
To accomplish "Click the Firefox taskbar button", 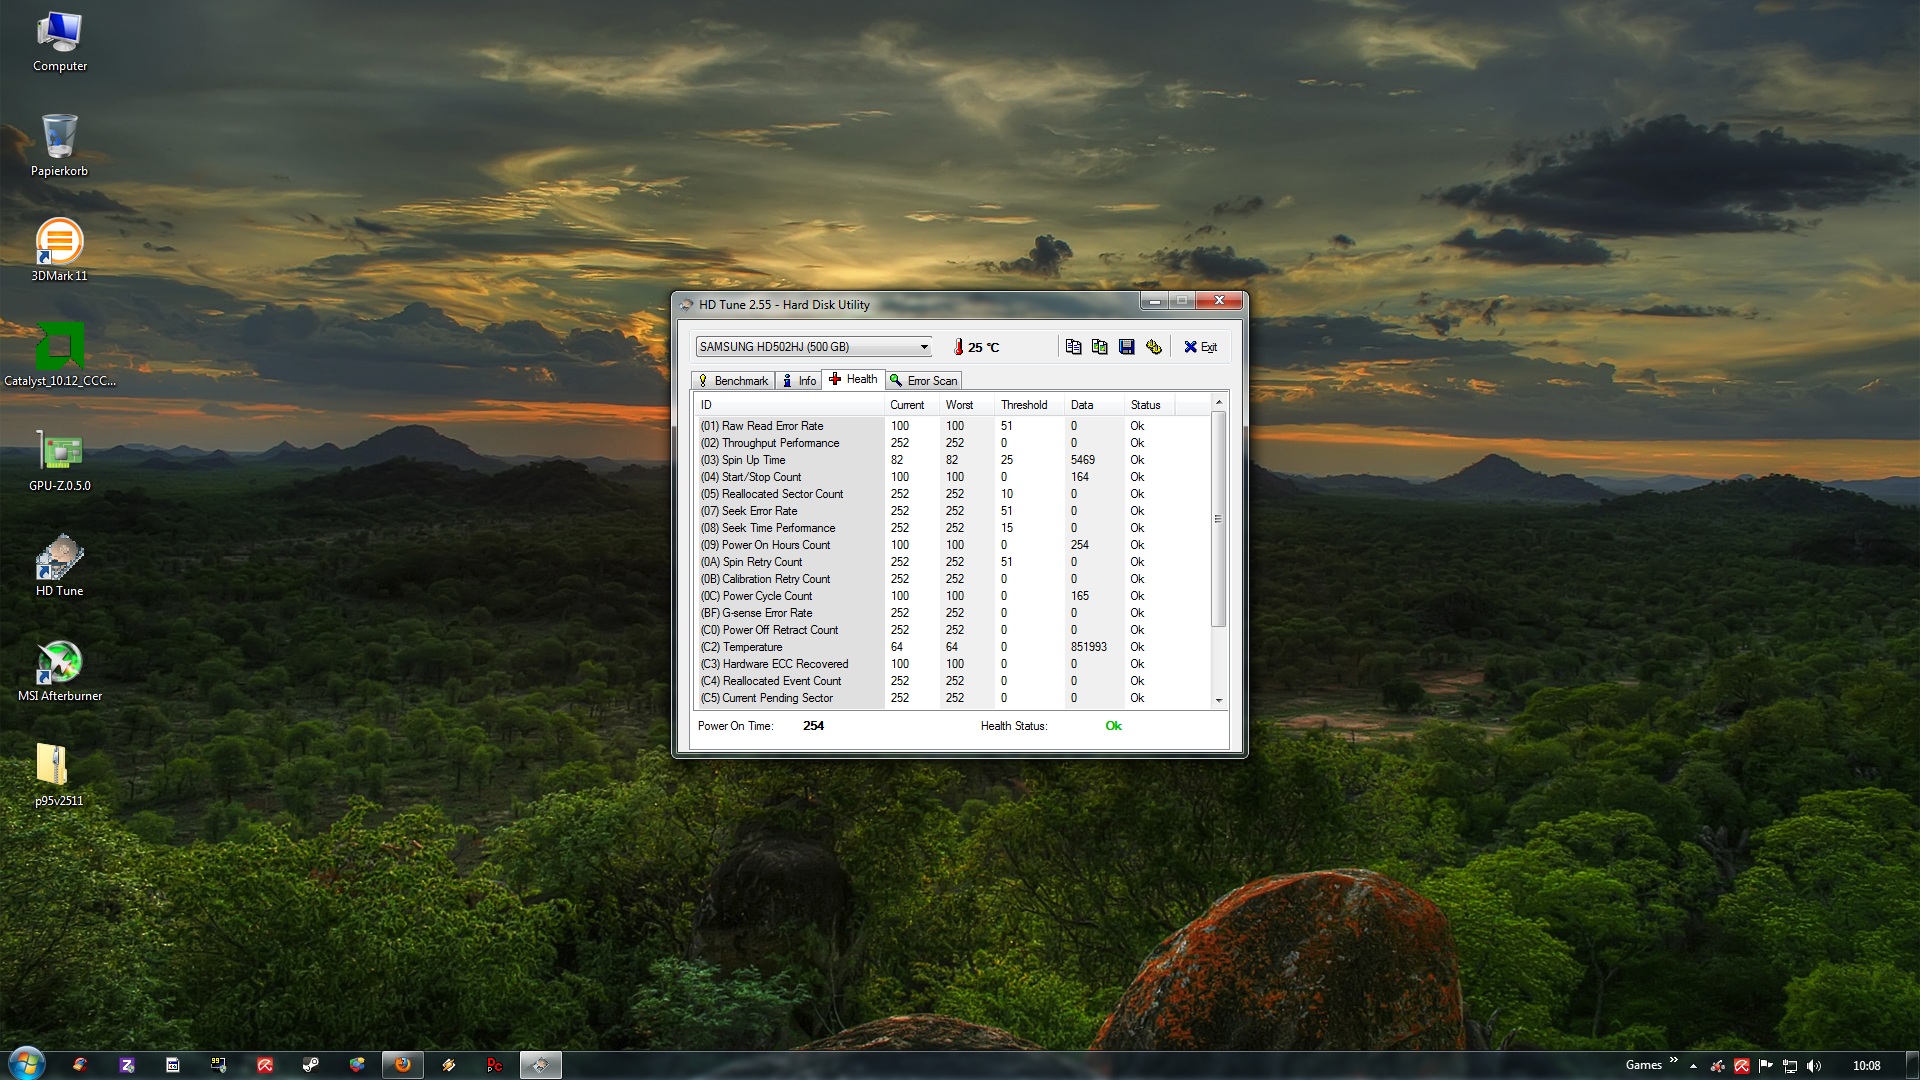I will point(403,1065).
